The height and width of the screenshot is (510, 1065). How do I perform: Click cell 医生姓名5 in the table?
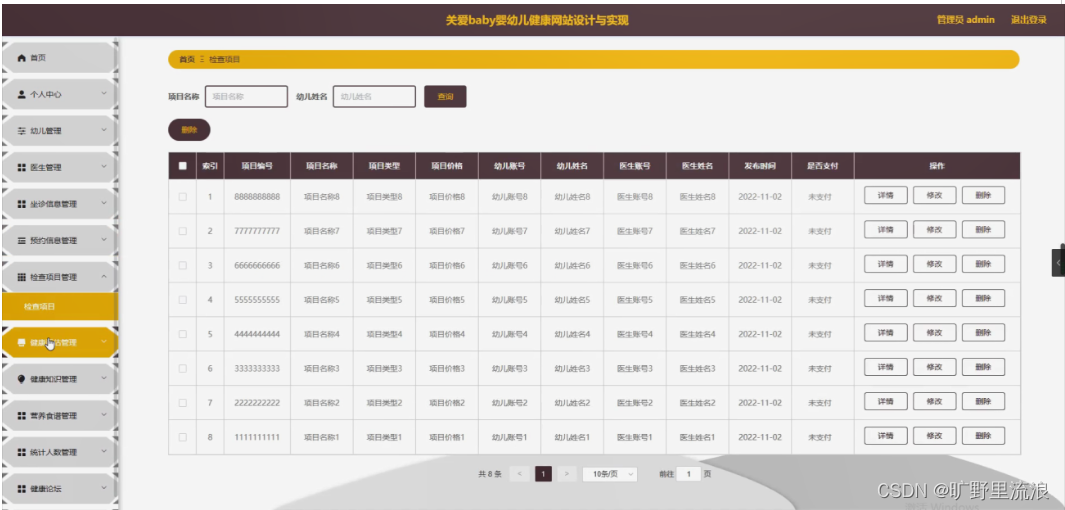pyautogui.click(x=698, y=299)
